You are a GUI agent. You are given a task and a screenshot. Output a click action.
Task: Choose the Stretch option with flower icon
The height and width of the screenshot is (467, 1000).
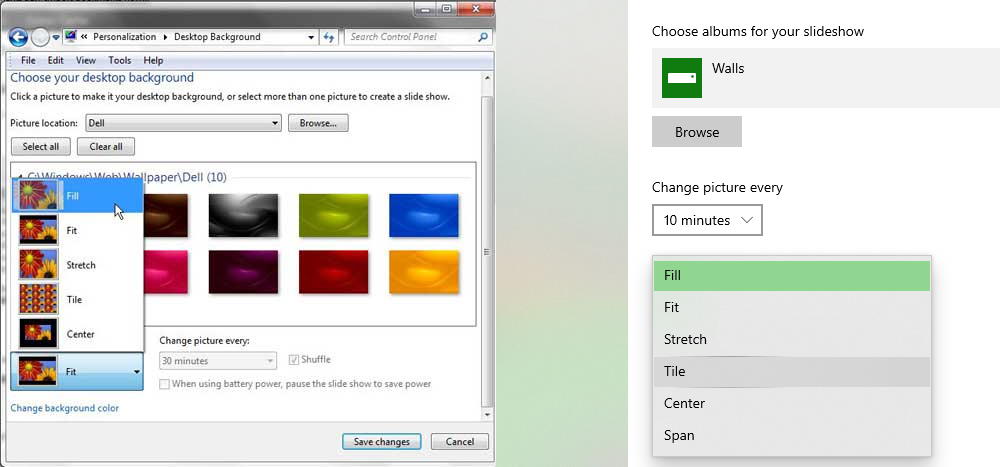coord(39,265)
